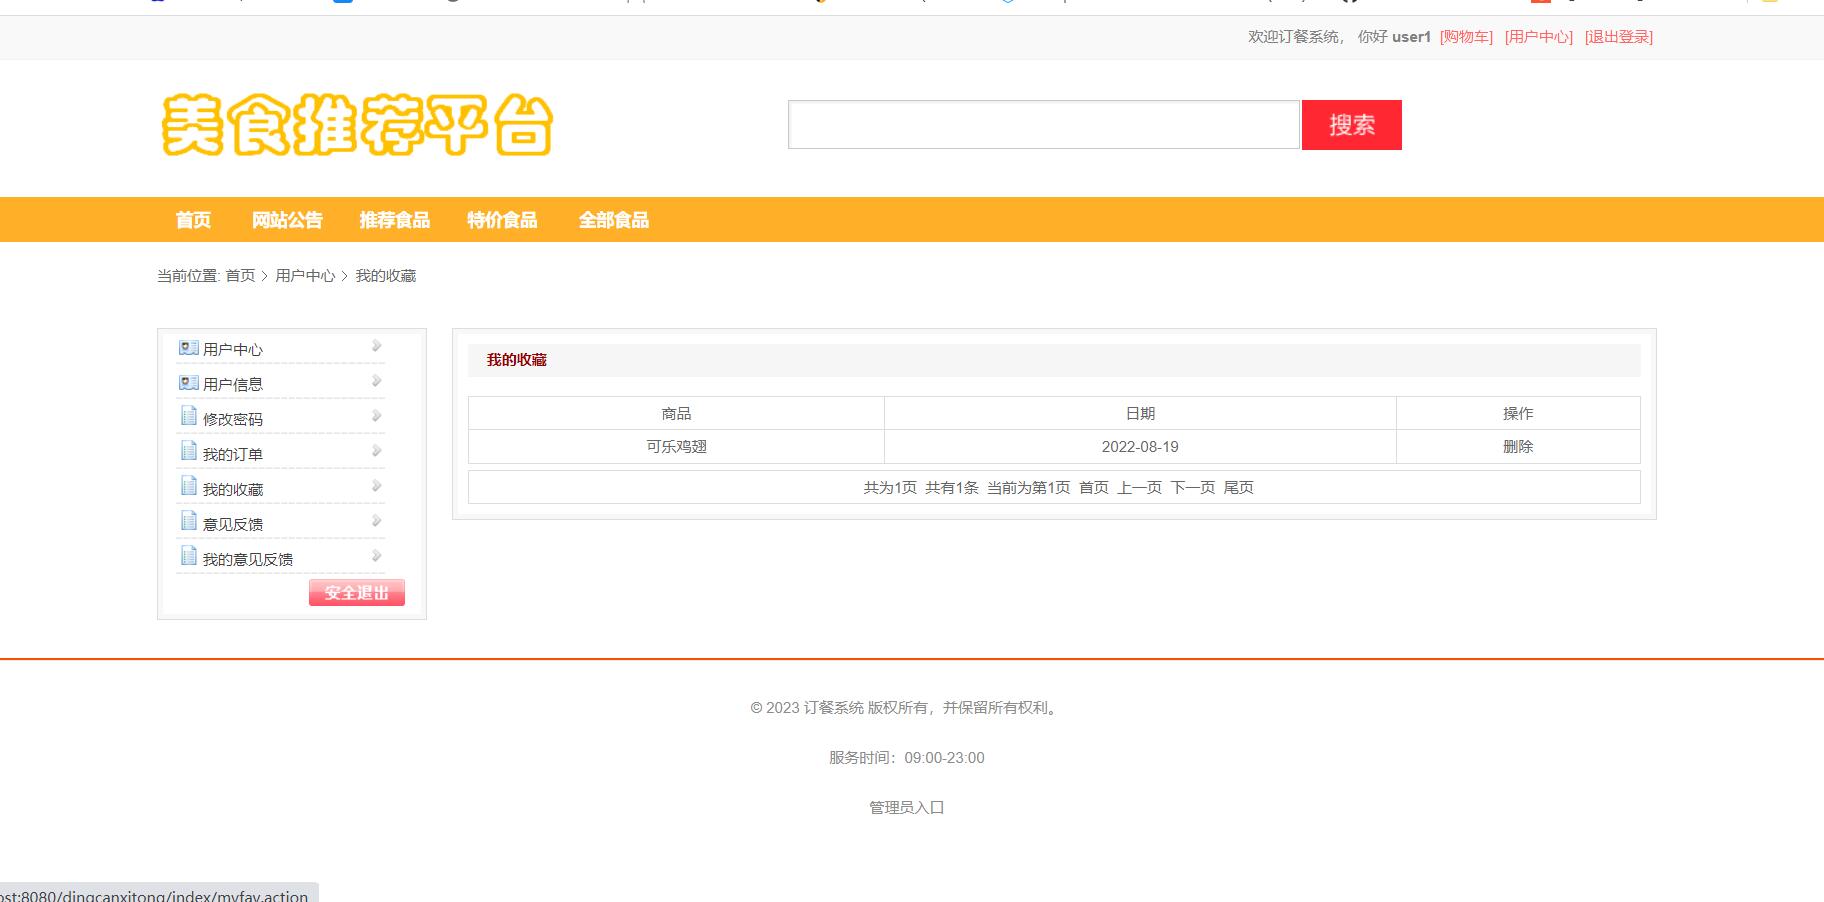
Task: Click the 安全退出 button
Action: pos(357,593)
